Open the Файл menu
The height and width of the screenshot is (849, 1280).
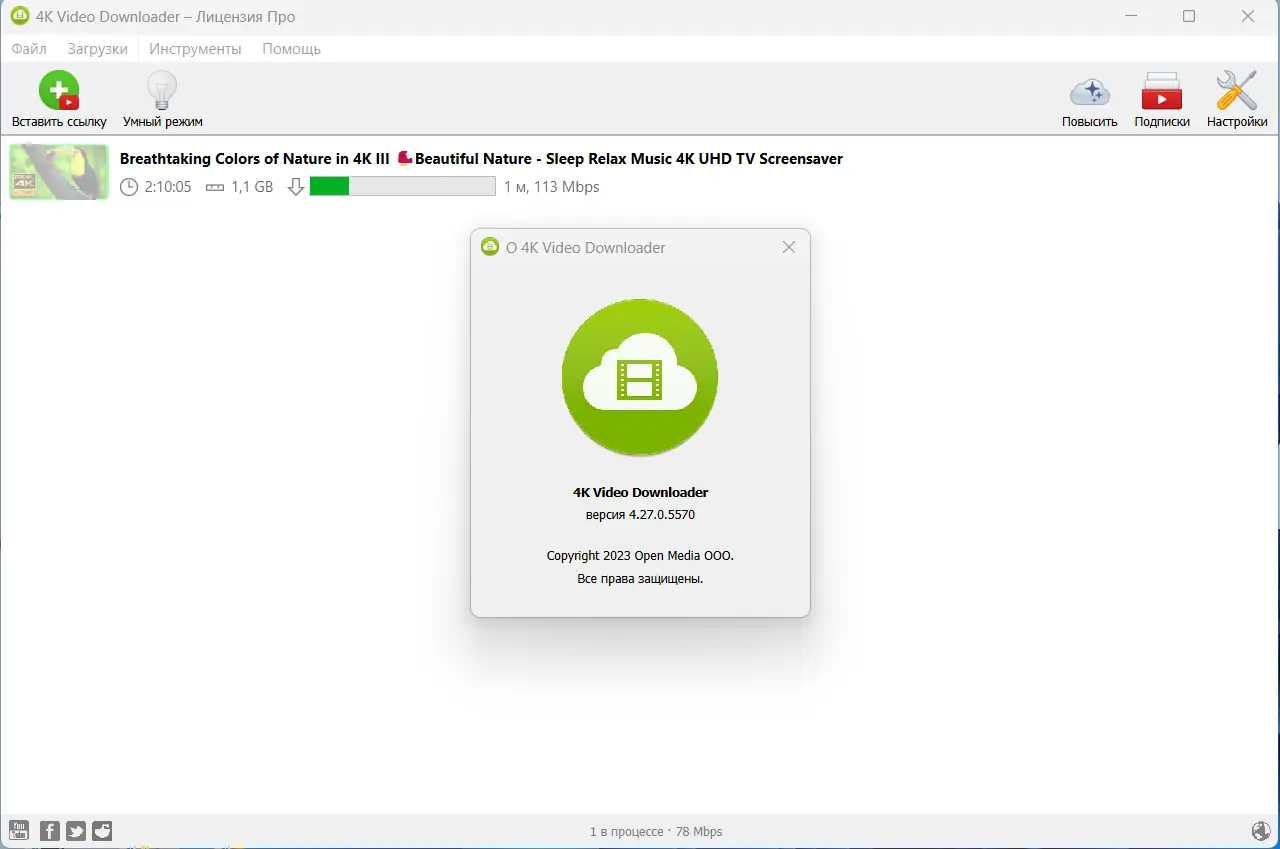point(29,49)
